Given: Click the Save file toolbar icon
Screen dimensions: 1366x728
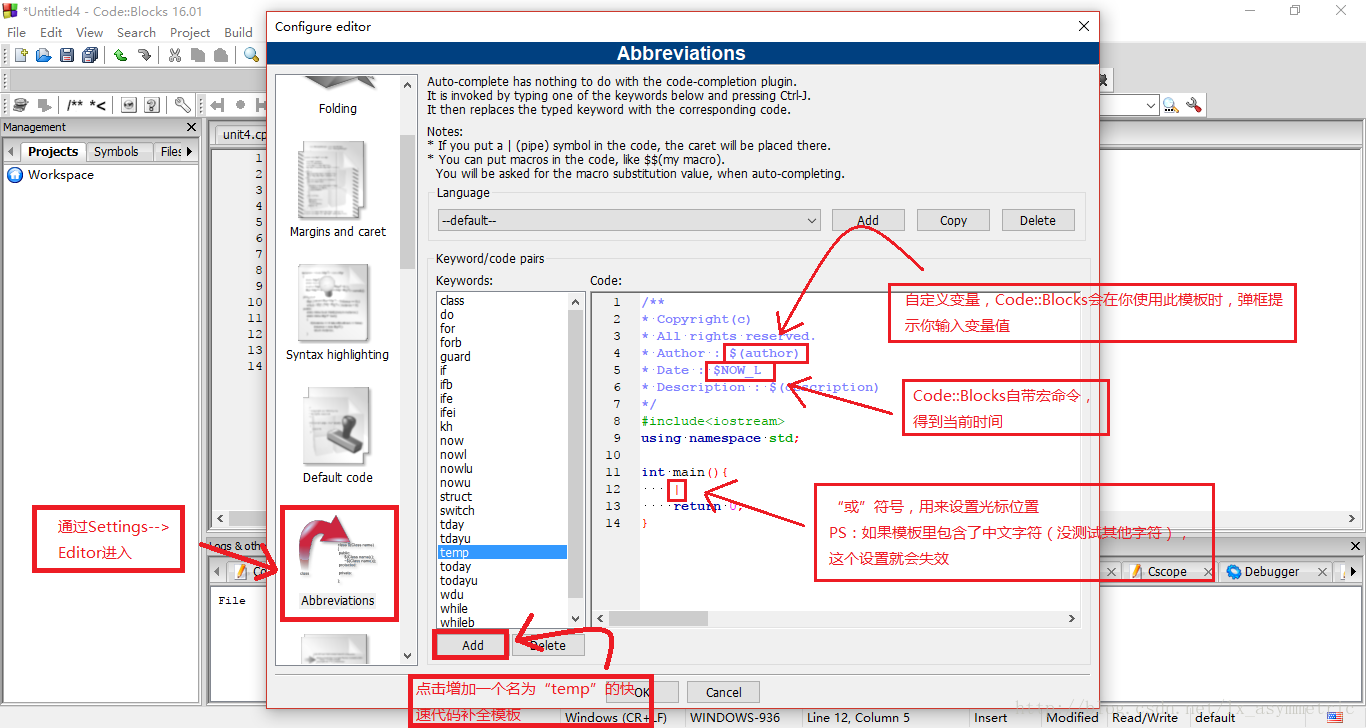Looking at the screenshot, I should 67,55.
